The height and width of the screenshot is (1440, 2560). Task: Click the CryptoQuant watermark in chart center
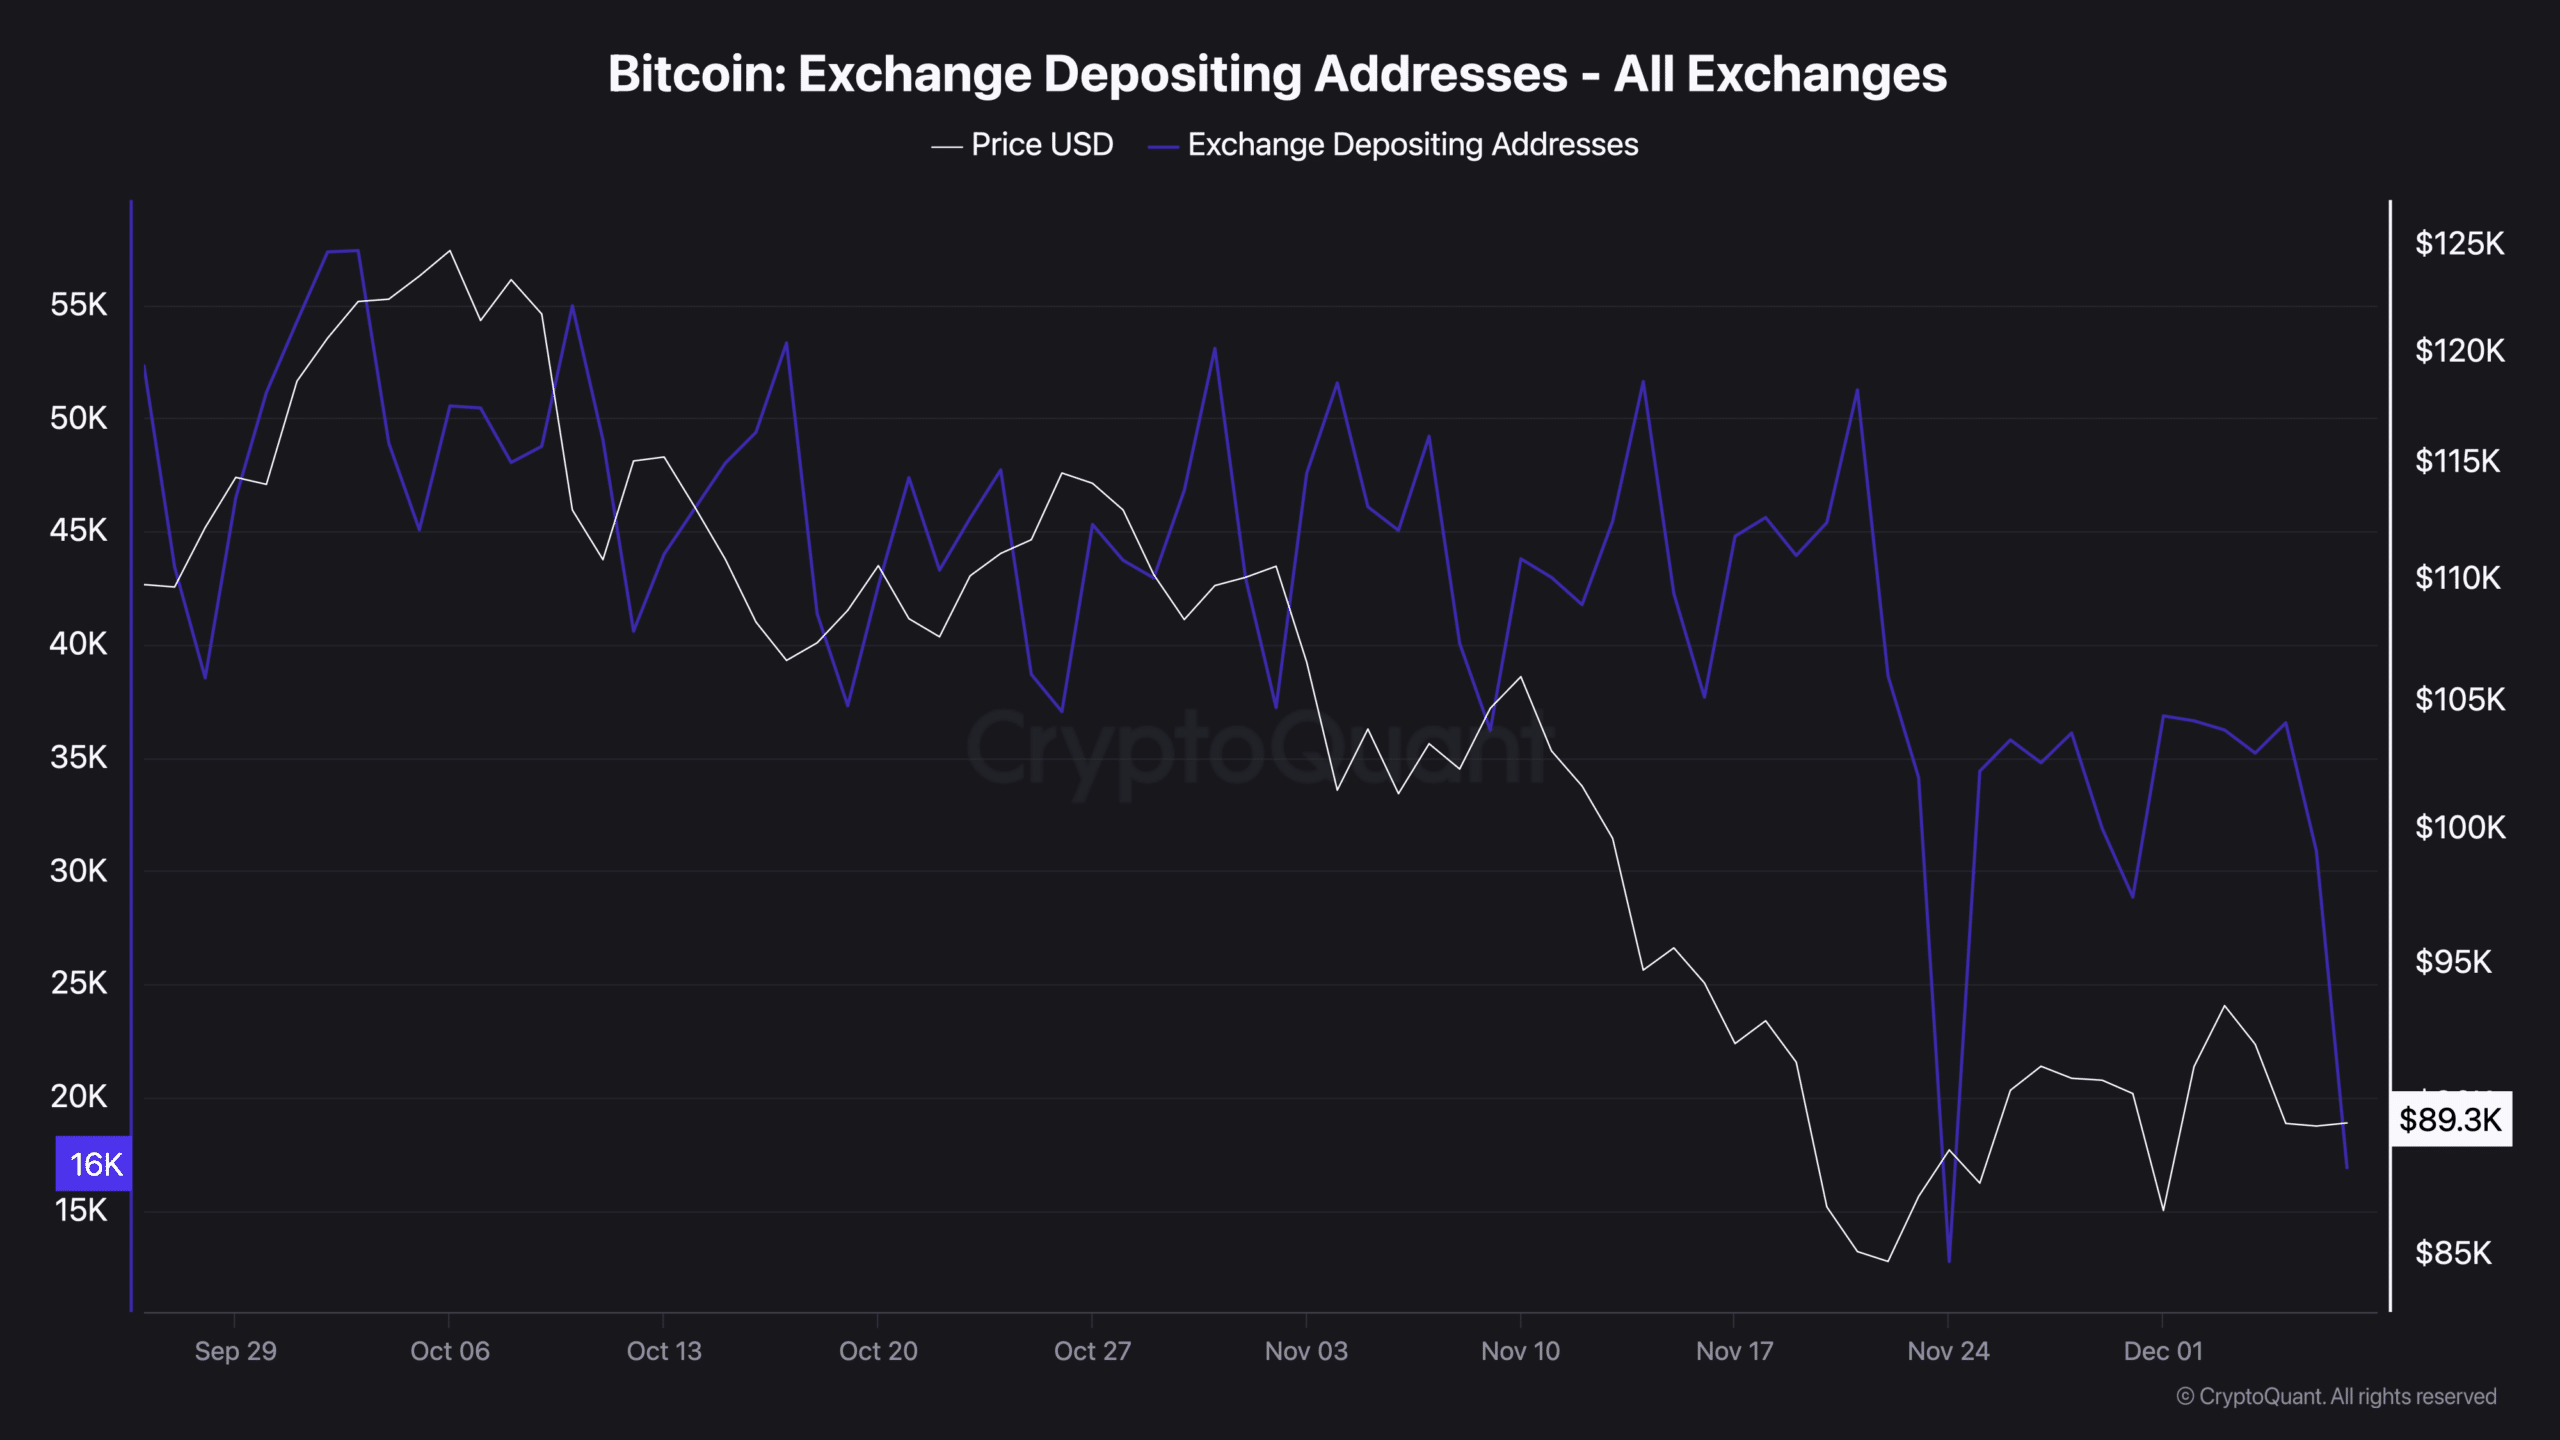pyautogui.click(x=1255, y=750)
